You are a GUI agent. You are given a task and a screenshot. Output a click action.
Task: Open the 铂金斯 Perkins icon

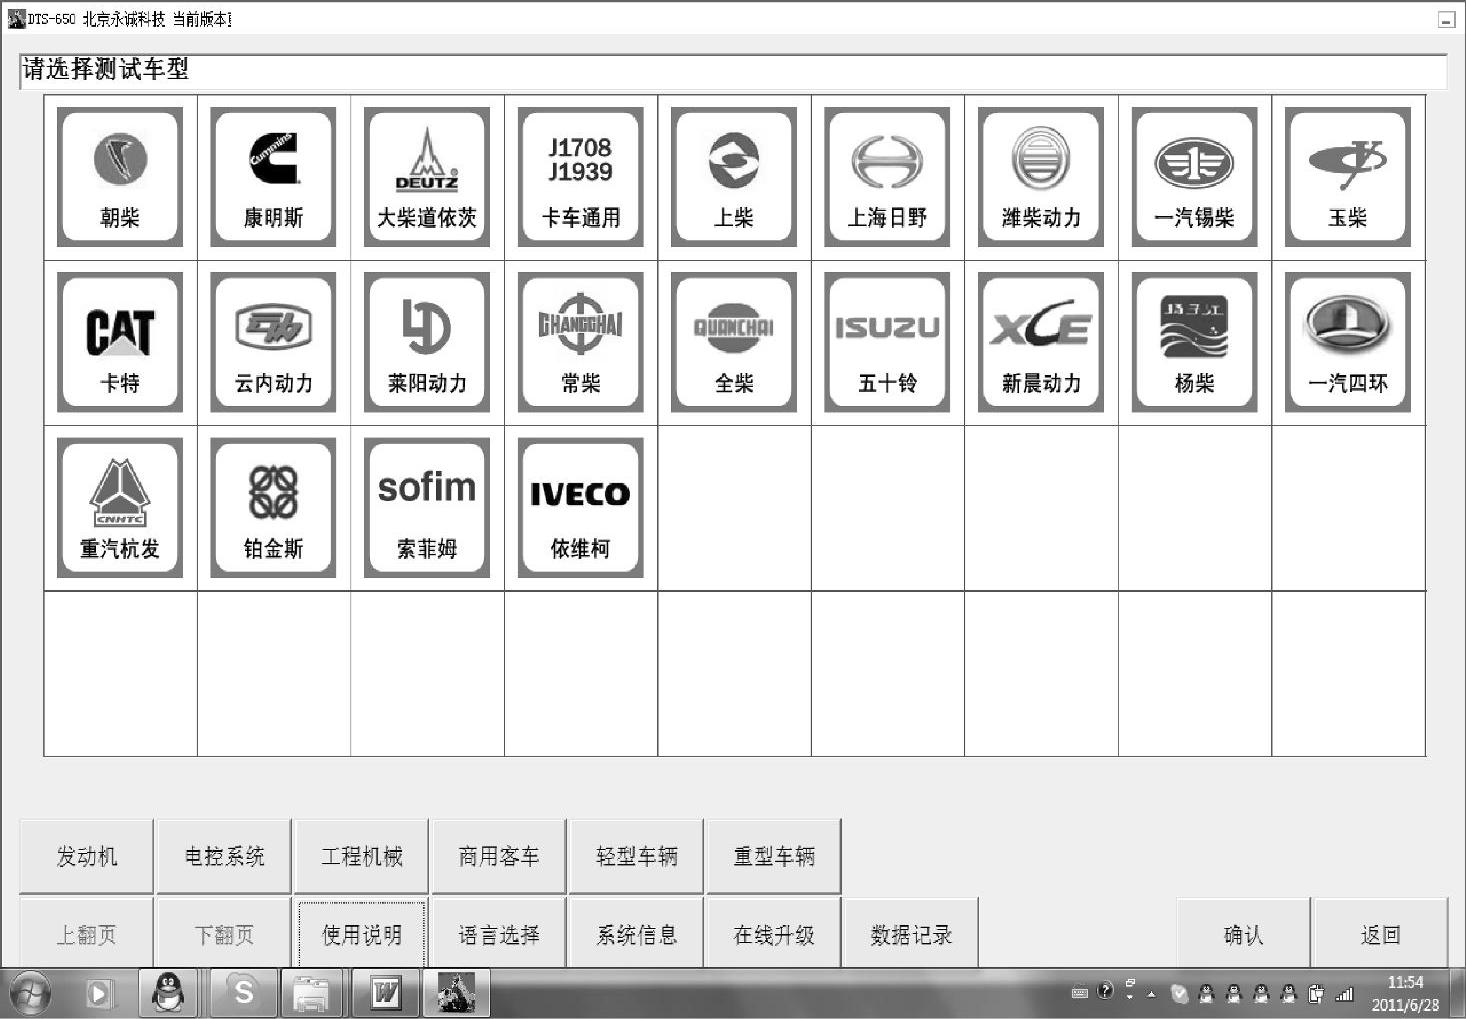(273, 508)
